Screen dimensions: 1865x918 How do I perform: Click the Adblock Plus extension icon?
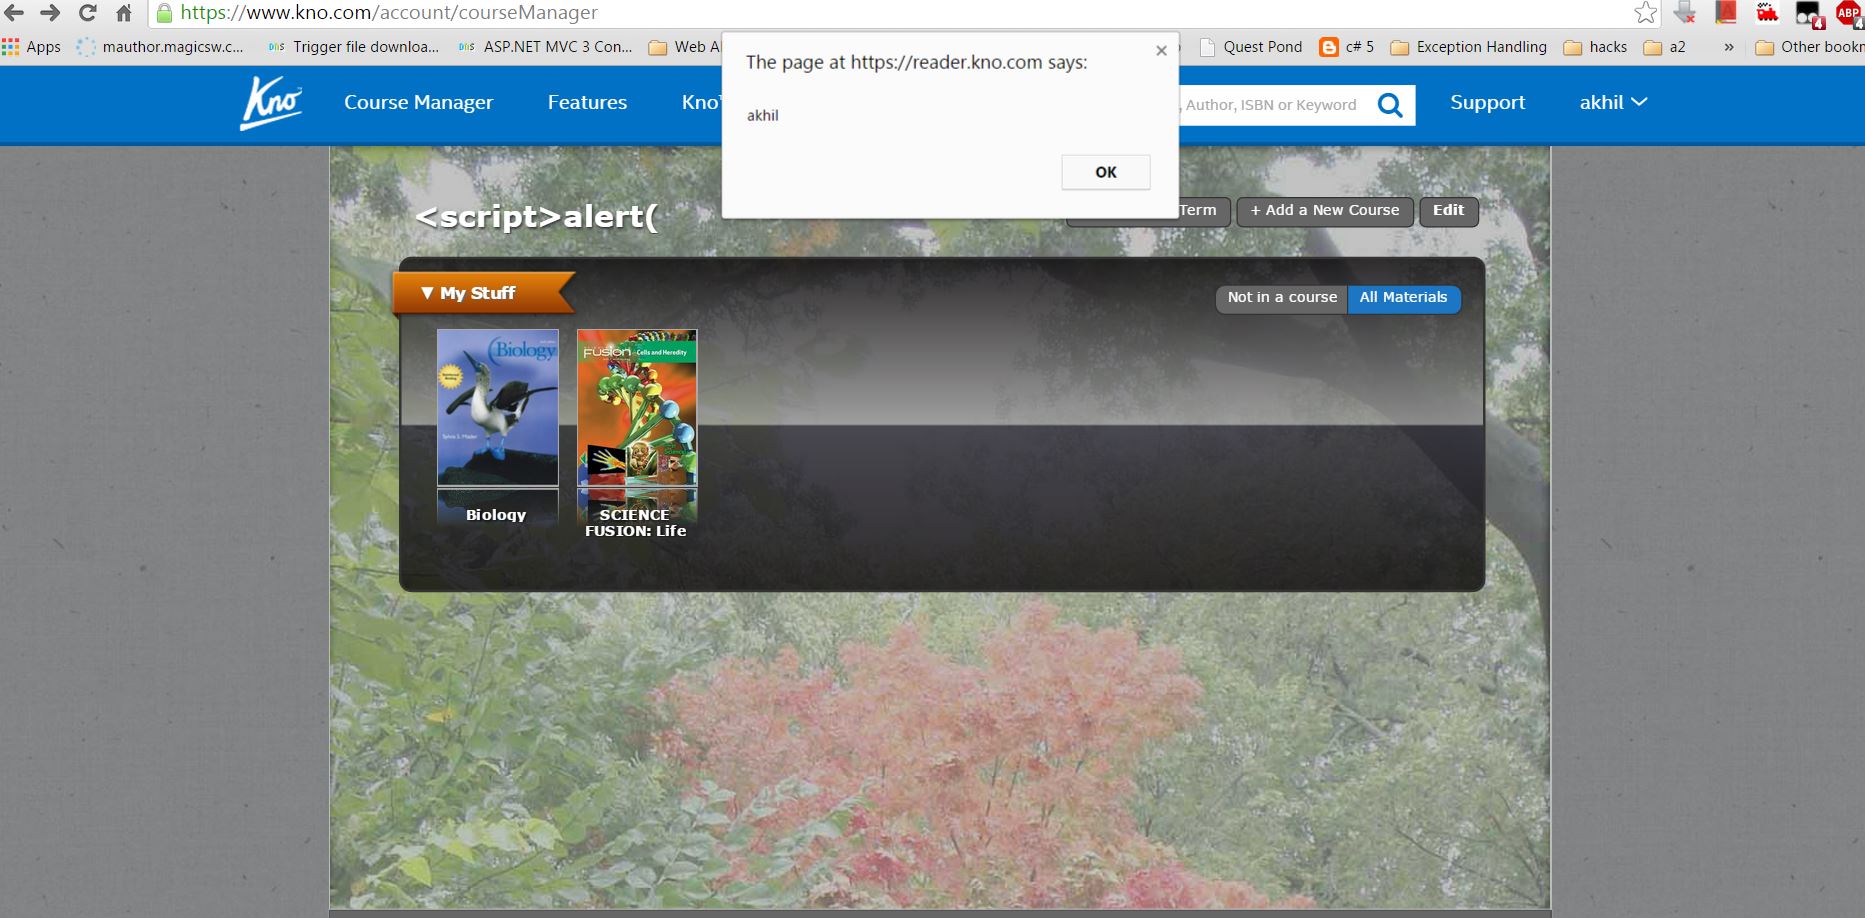click(1848, 13)
